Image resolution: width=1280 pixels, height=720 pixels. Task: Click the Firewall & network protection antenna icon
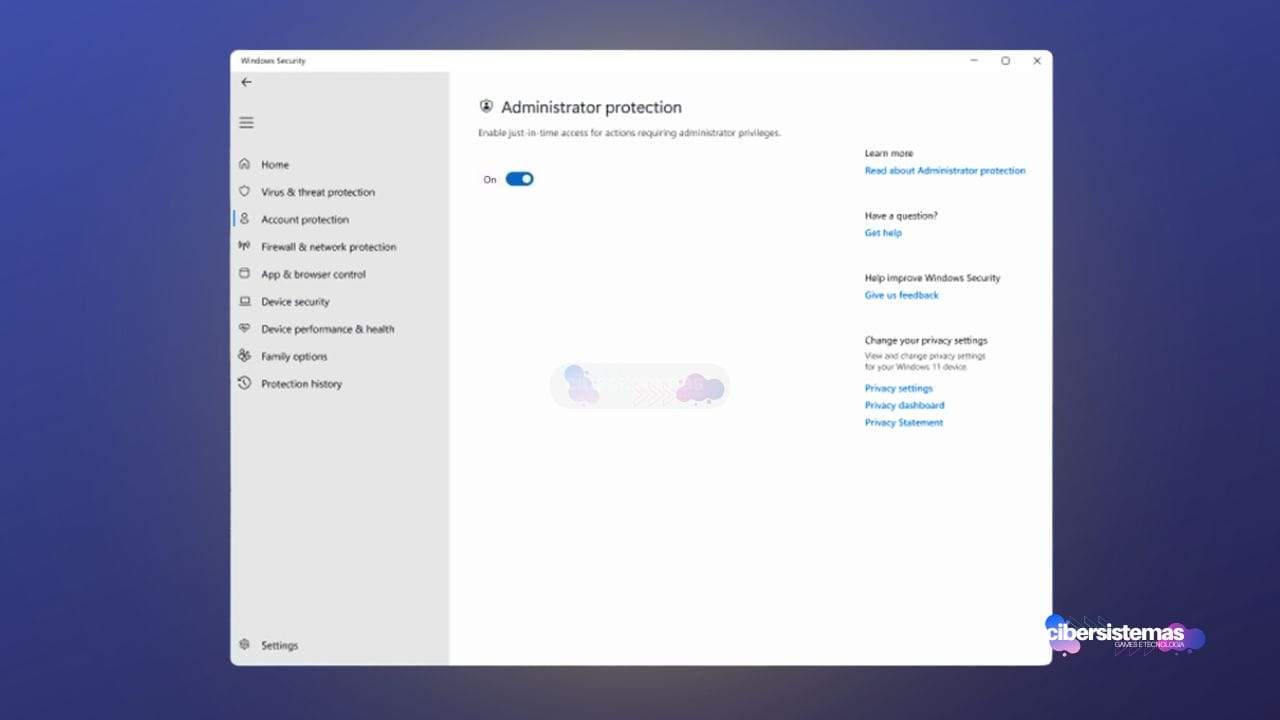click(244, 246)
